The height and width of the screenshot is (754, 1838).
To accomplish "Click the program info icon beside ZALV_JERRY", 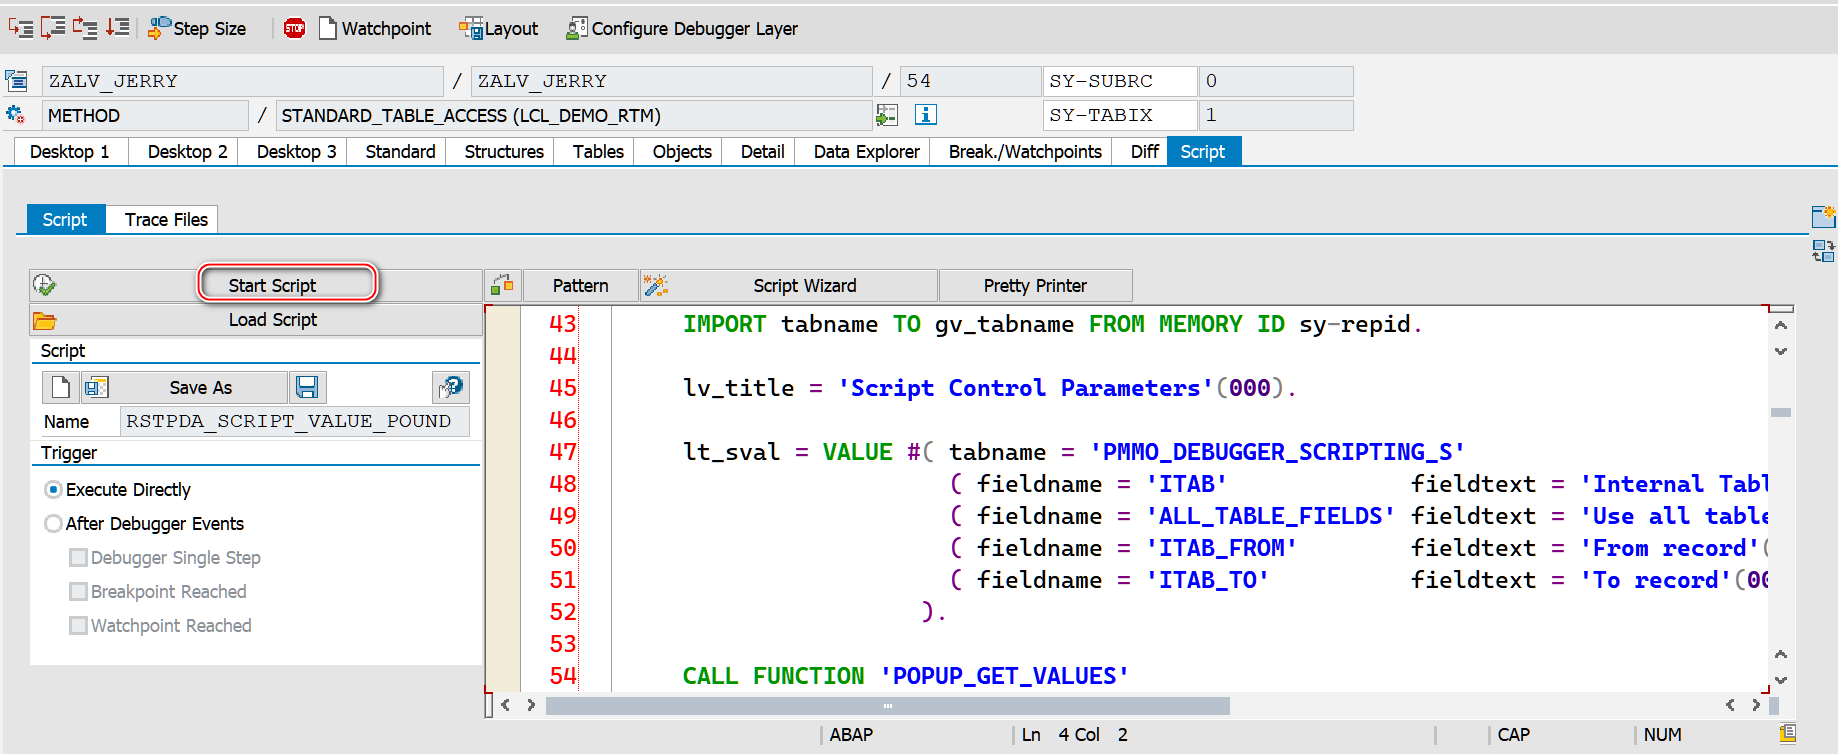I will click(x=17, y=80).
